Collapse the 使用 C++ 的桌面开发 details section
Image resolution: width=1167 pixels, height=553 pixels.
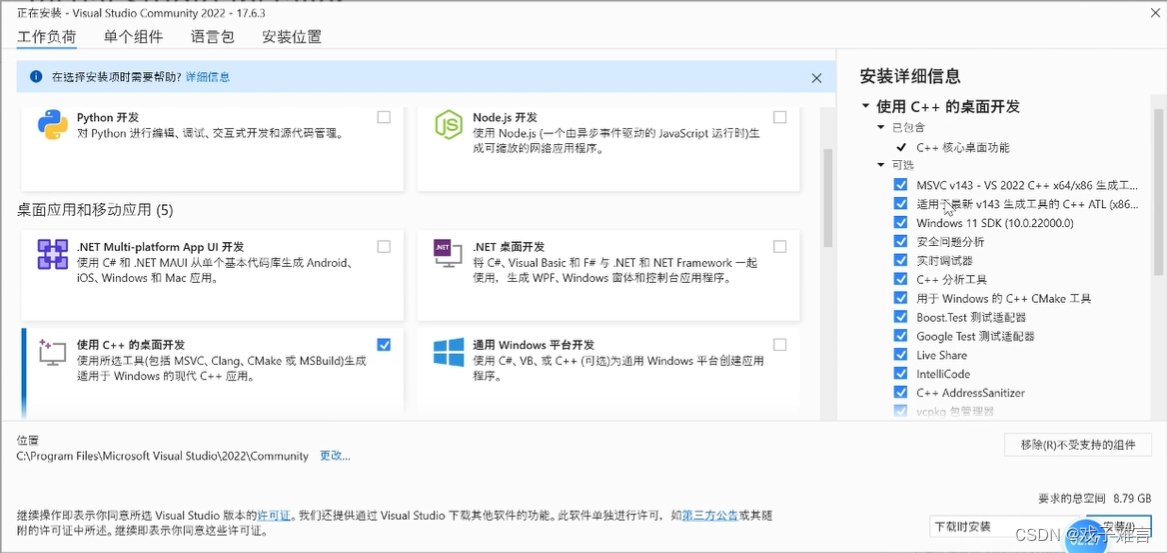coord(866,106)
